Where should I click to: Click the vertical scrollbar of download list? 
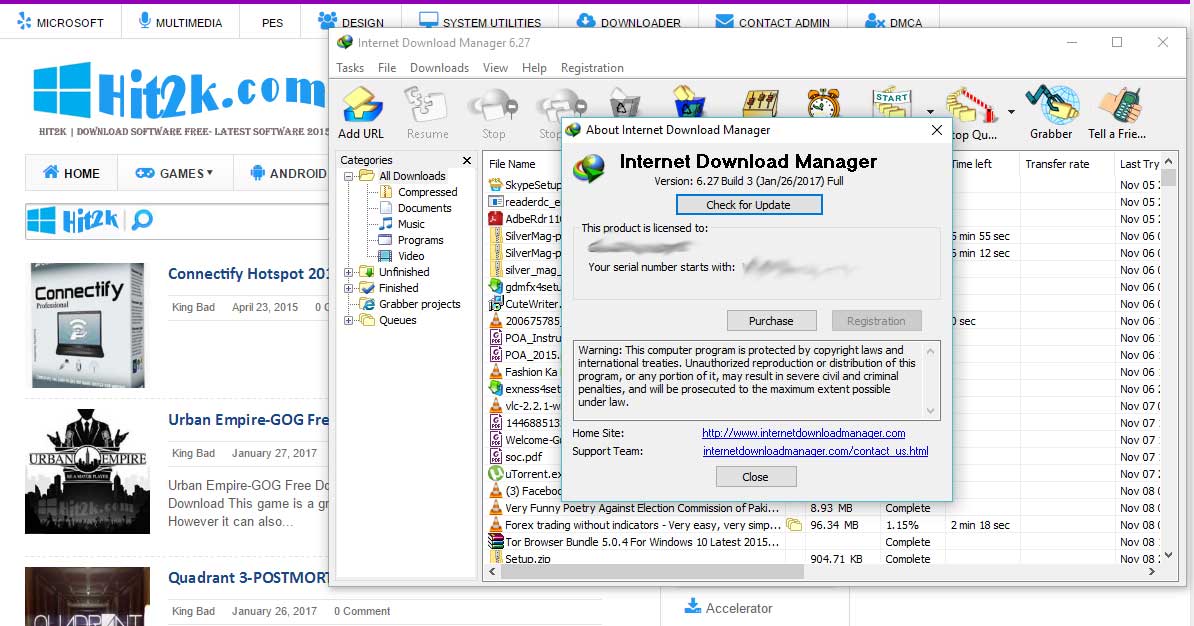click(1169, 358)
